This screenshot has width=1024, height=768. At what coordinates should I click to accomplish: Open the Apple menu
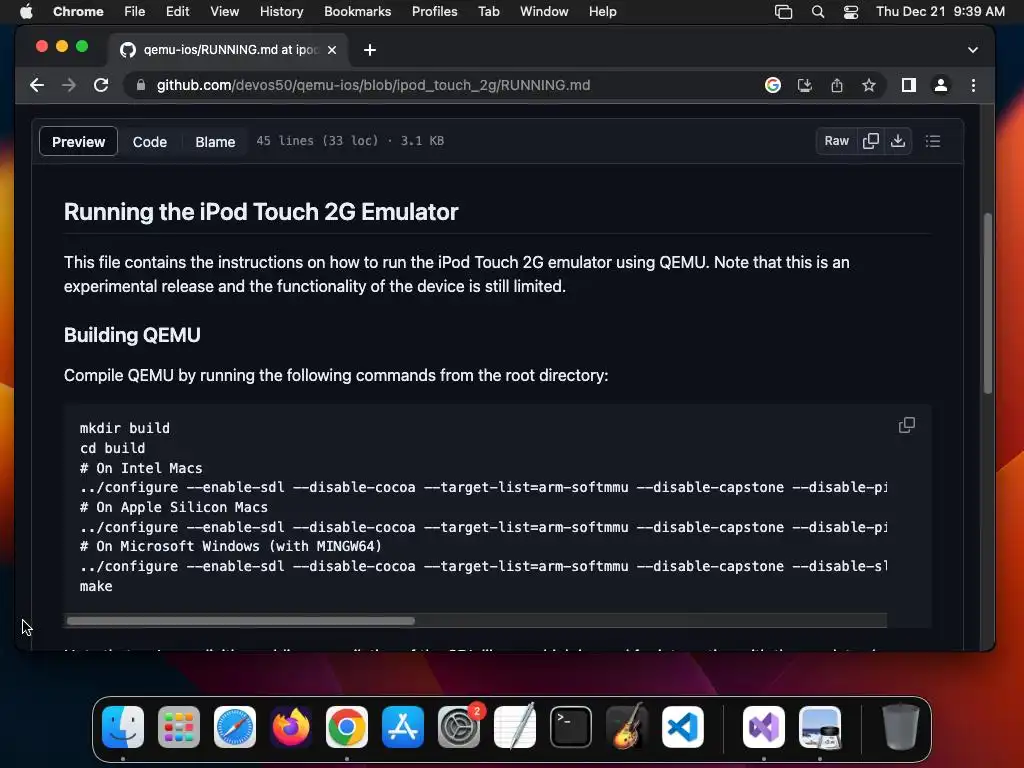(x=26, y=12)
